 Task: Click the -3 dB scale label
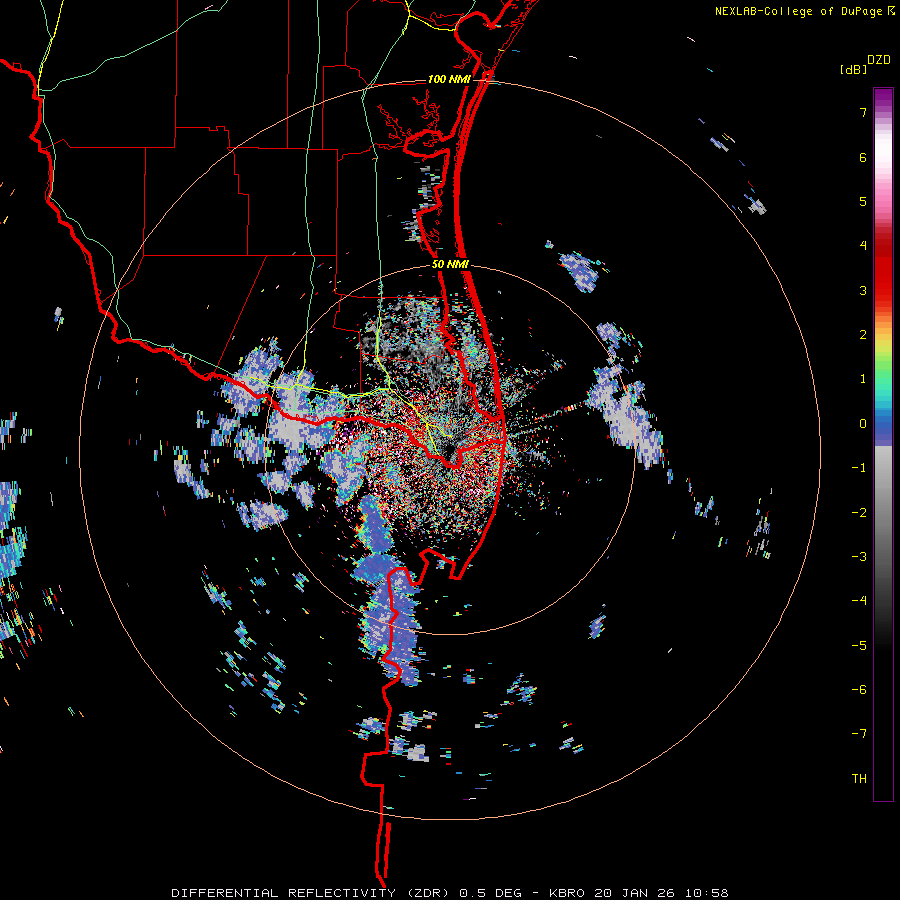pyautogui.click(x=859, y=557)
